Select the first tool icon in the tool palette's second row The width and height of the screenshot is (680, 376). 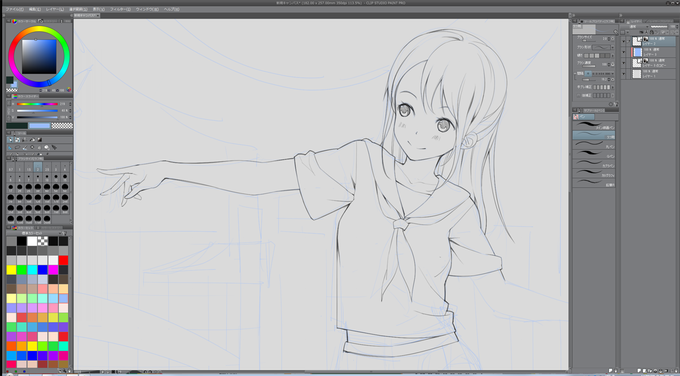[x=10, y=147]
